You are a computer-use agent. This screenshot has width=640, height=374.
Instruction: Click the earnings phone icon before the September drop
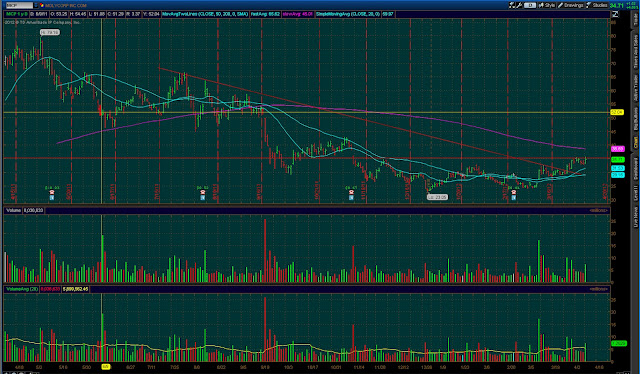tap(202, 192)
